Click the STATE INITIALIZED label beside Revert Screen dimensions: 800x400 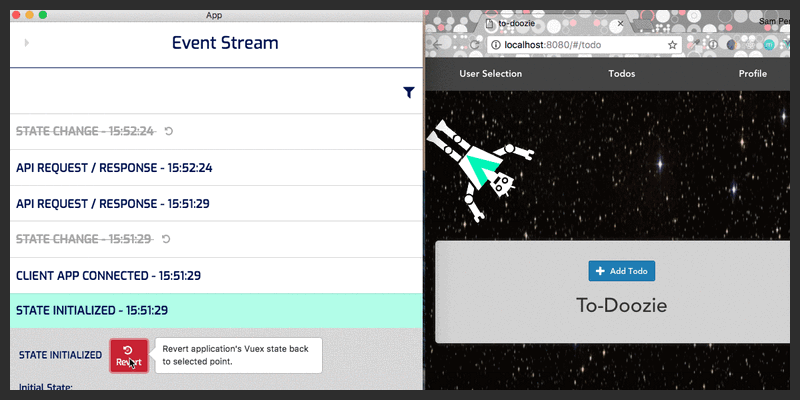(60, 355)
